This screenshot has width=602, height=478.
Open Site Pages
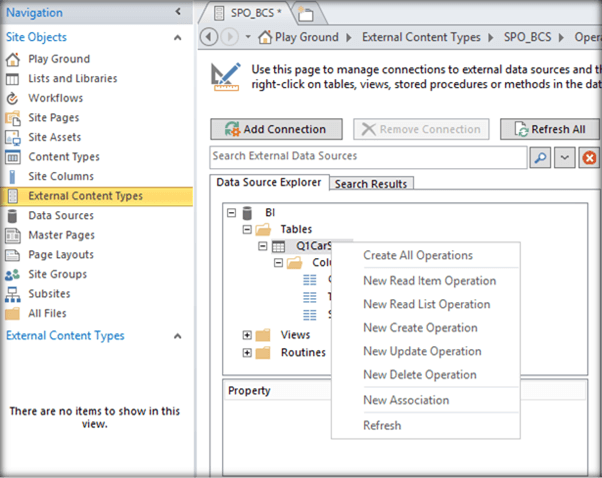pyautogui.click(x=54, y=117)
